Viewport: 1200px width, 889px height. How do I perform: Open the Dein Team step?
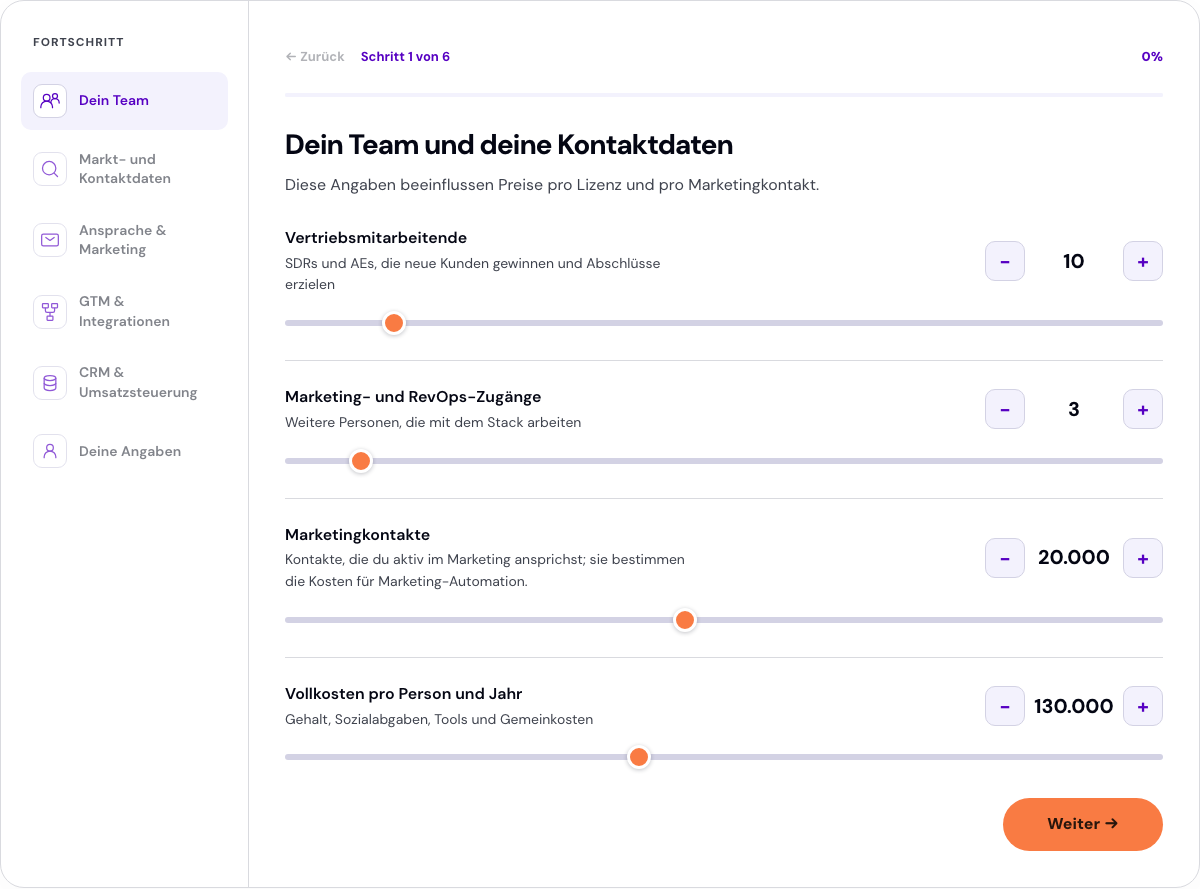[124, 101]
